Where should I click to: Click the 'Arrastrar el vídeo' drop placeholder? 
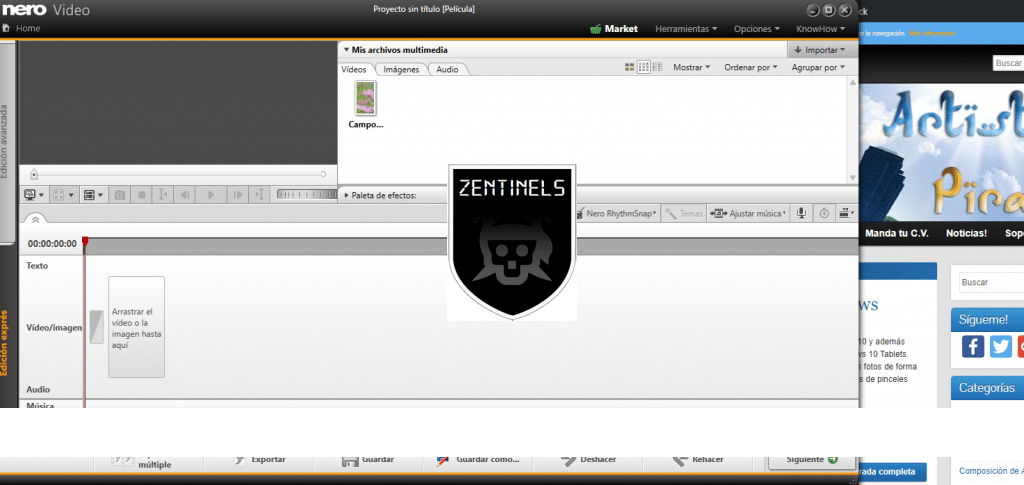(136, 327)
